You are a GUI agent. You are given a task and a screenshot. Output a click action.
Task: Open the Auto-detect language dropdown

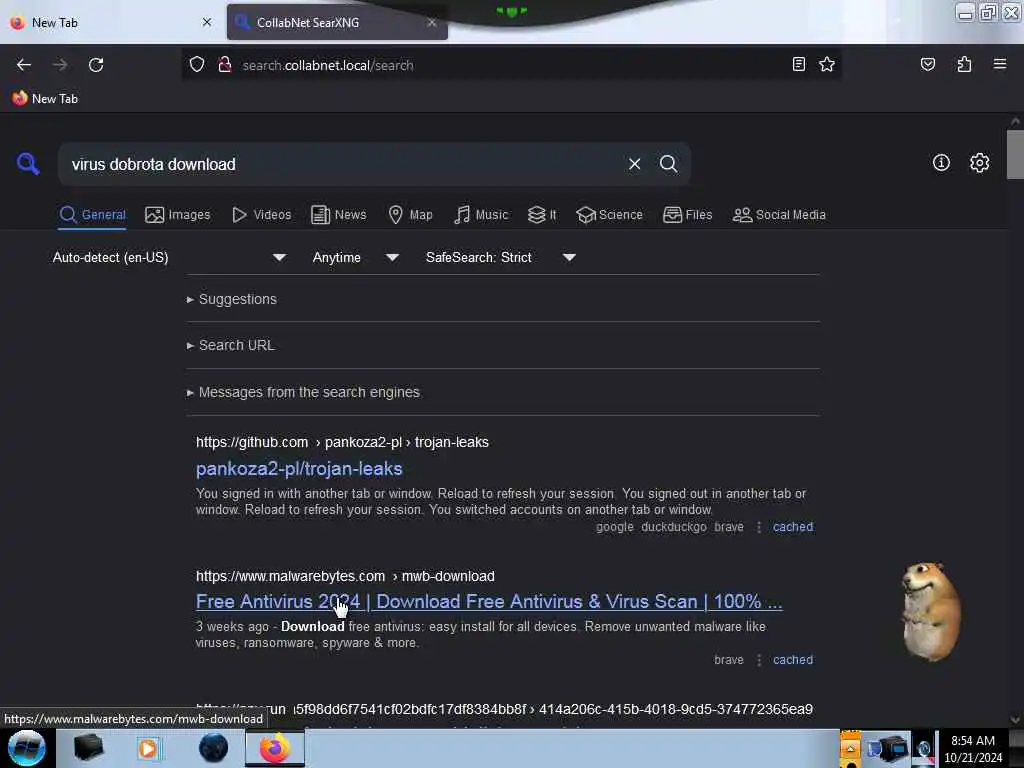[169, 257]
